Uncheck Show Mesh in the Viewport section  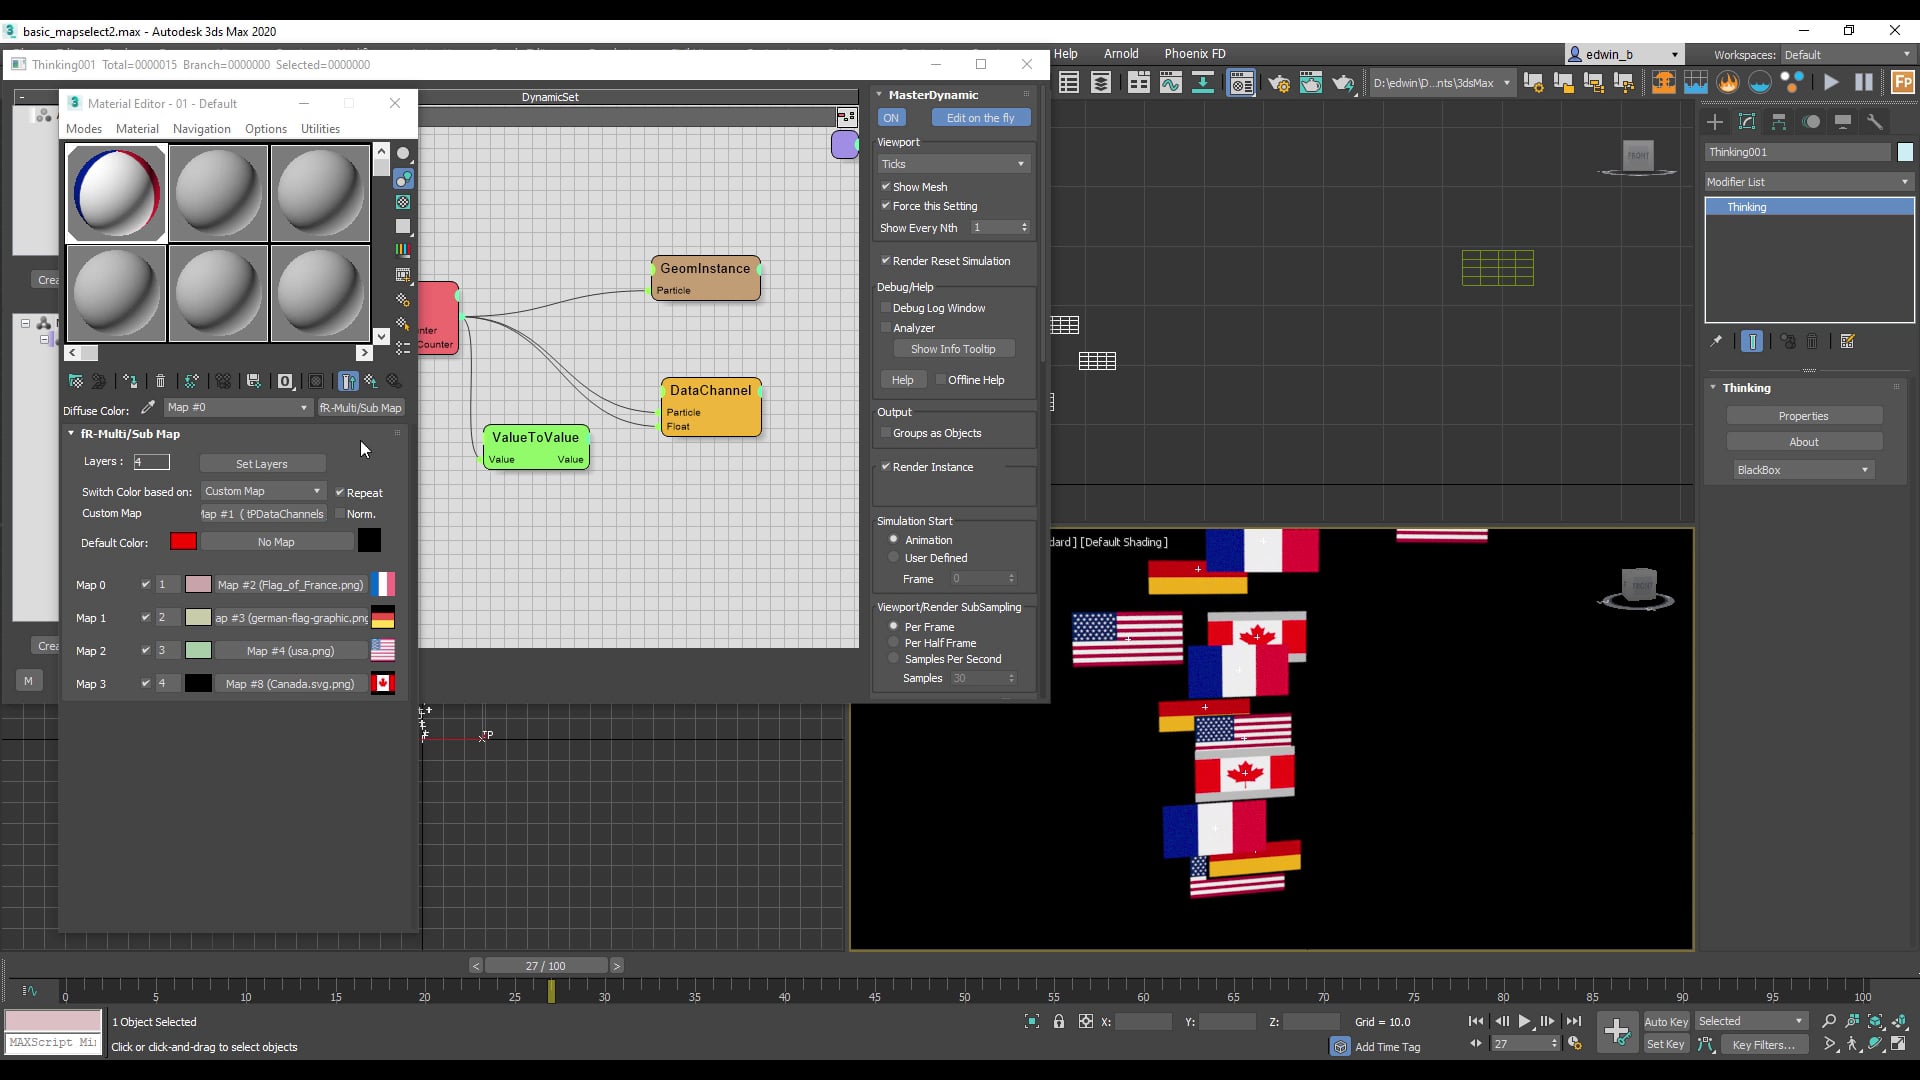(886, 186)
